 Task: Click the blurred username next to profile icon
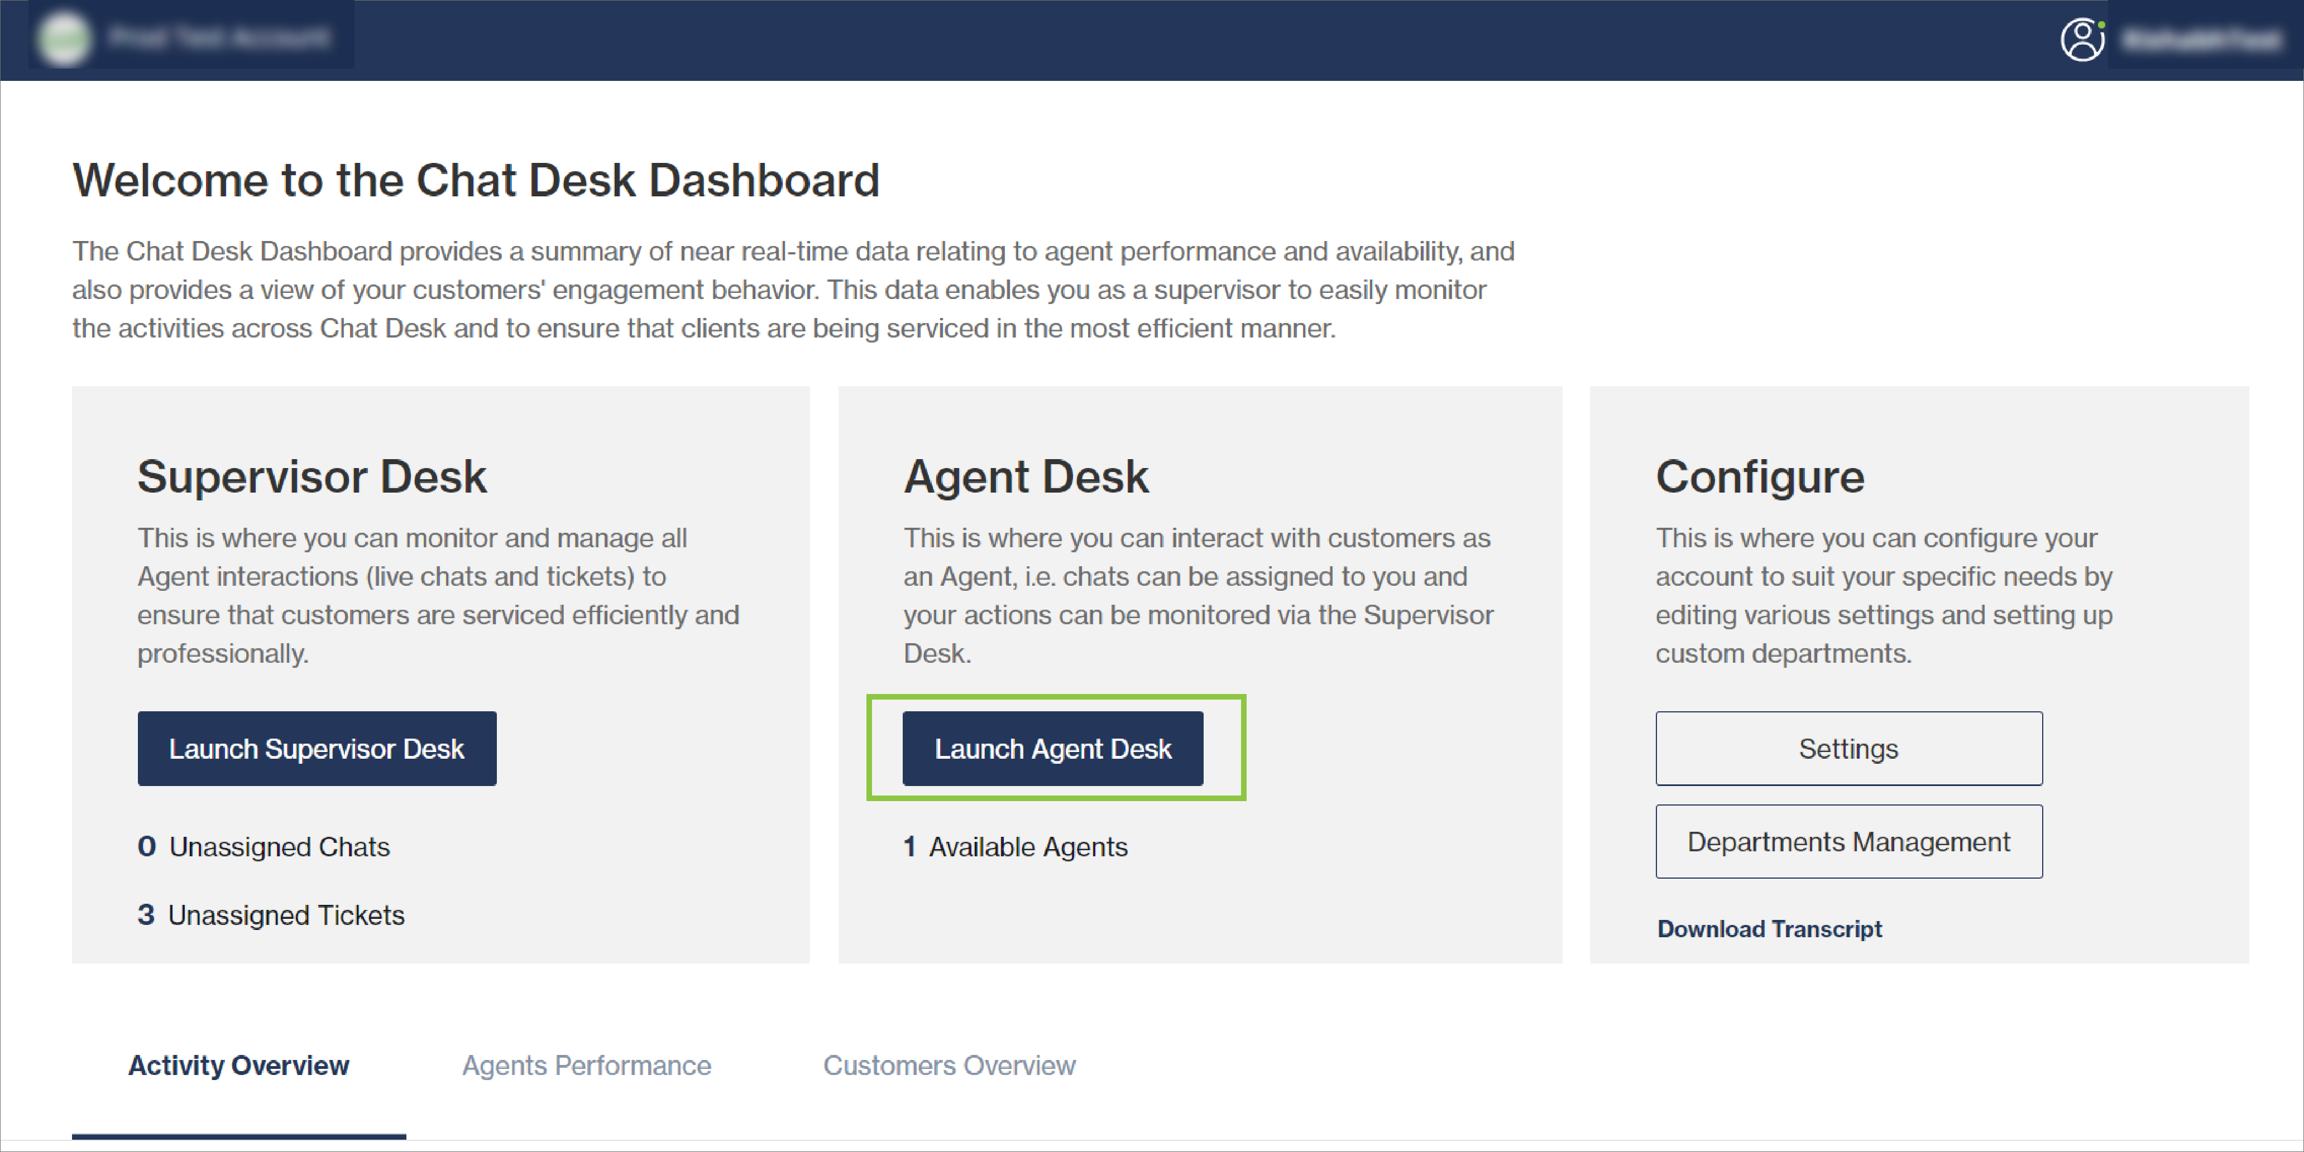(2202, 40)
